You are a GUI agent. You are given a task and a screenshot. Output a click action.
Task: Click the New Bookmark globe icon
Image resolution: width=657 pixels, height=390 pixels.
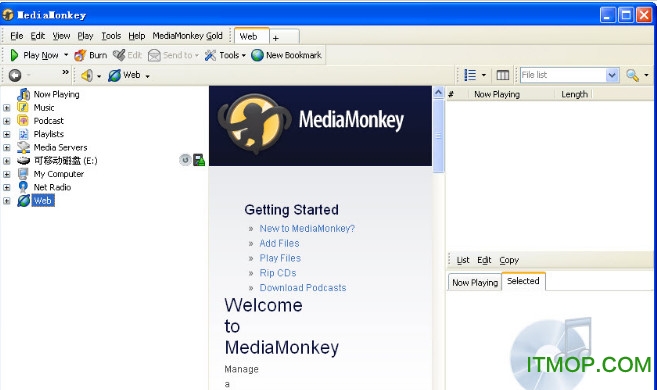pos(257,55)
